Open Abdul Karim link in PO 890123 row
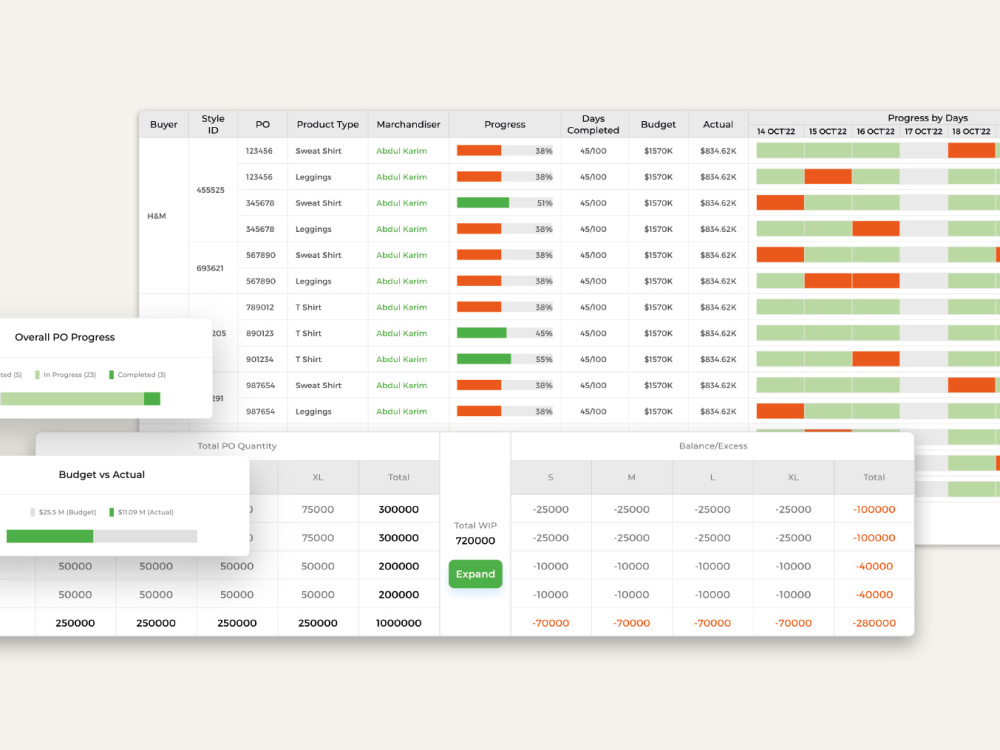 (x=401, y=333)
